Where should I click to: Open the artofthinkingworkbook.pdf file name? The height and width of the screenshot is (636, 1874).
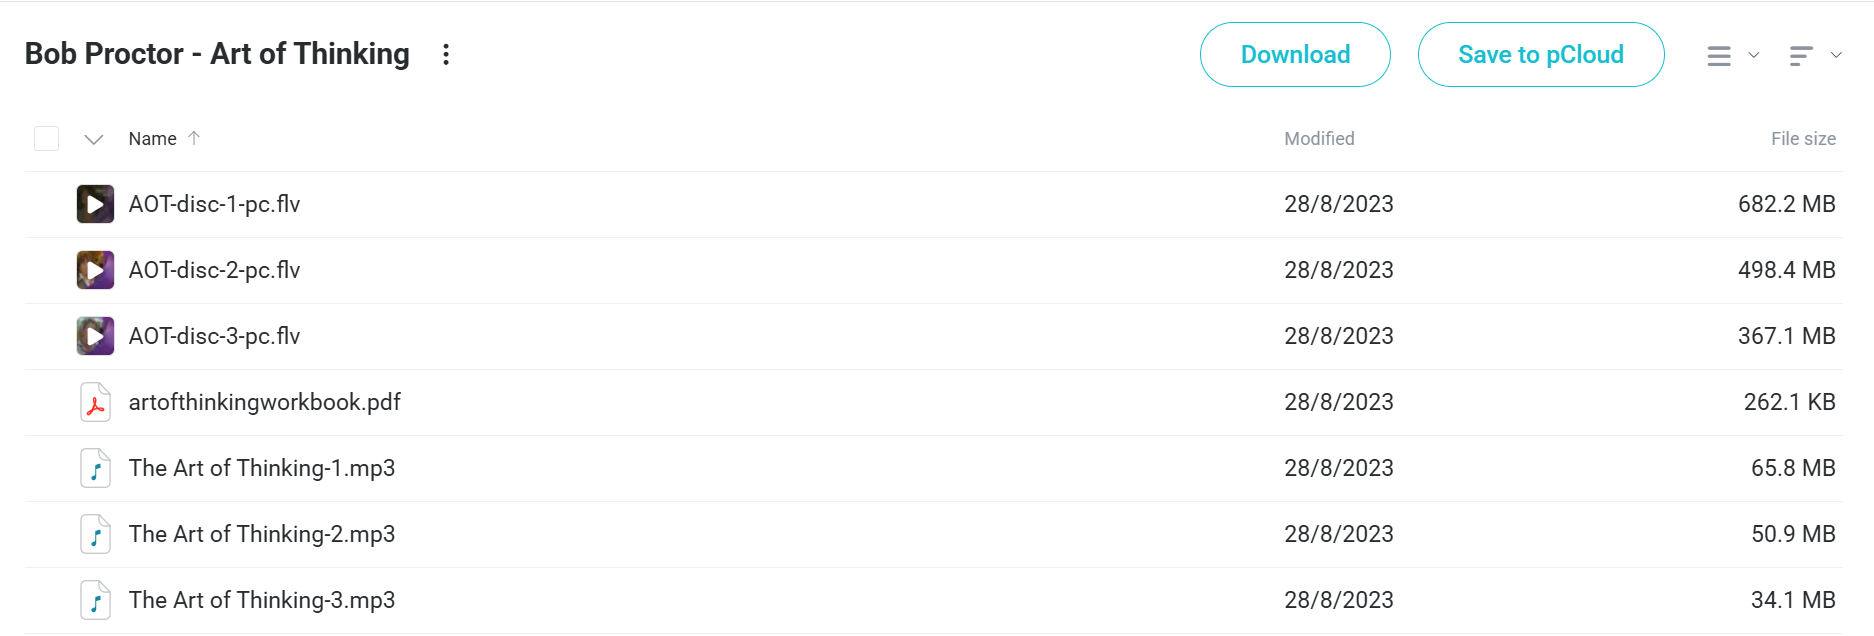pos(264,402)
